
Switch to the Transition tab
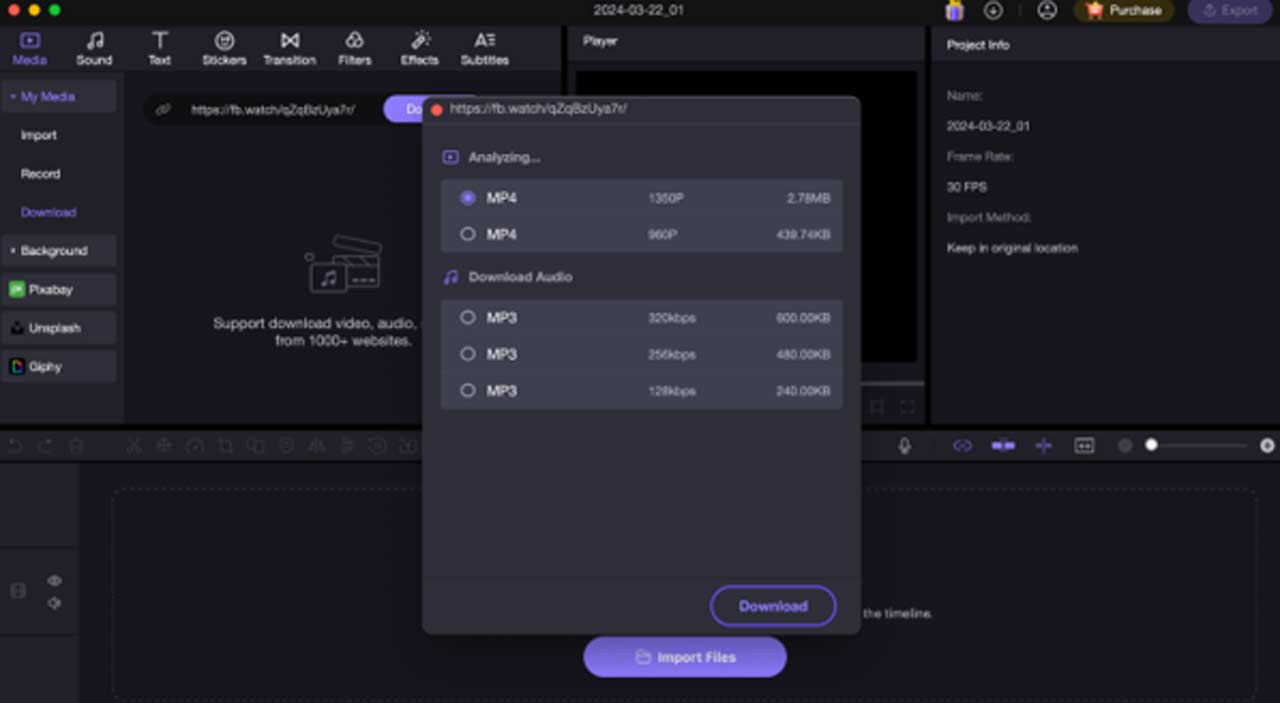(x=289, y=48)
